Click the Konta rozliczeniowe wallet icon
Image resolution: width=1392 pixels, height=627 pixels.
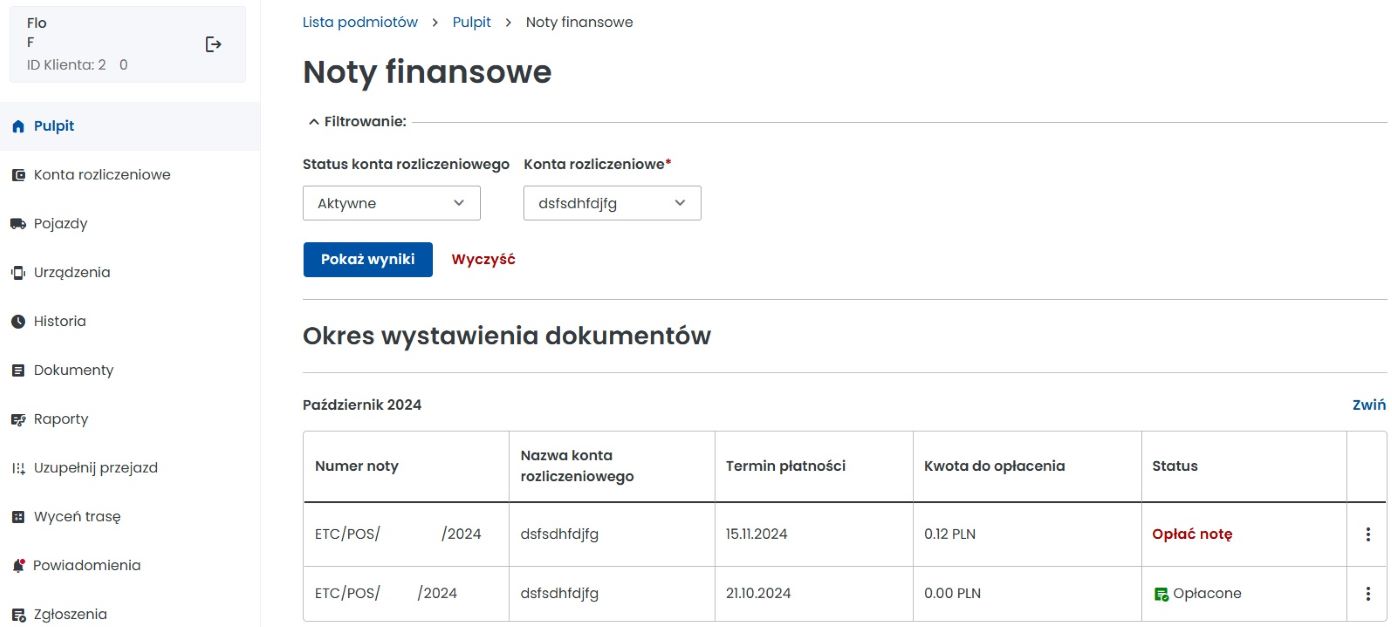[17, 175]
